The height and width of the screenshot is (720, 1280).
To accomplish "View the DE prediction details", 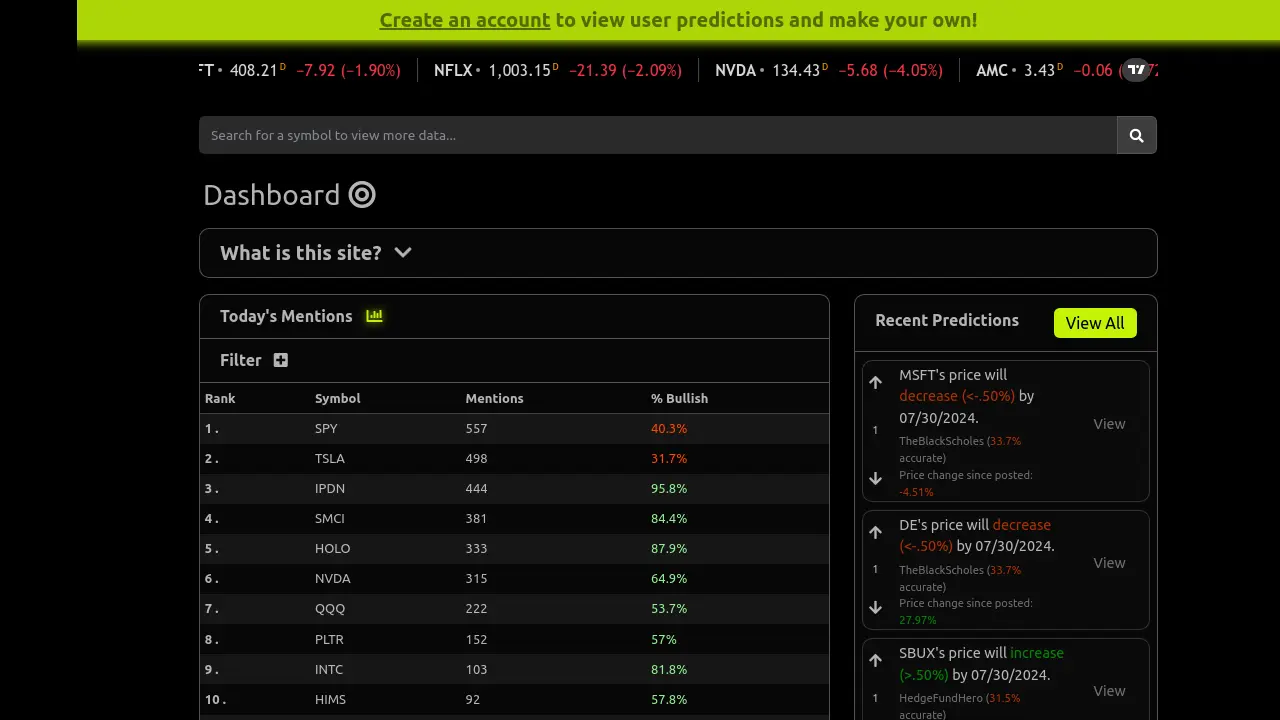I will tap(1109, 563).
